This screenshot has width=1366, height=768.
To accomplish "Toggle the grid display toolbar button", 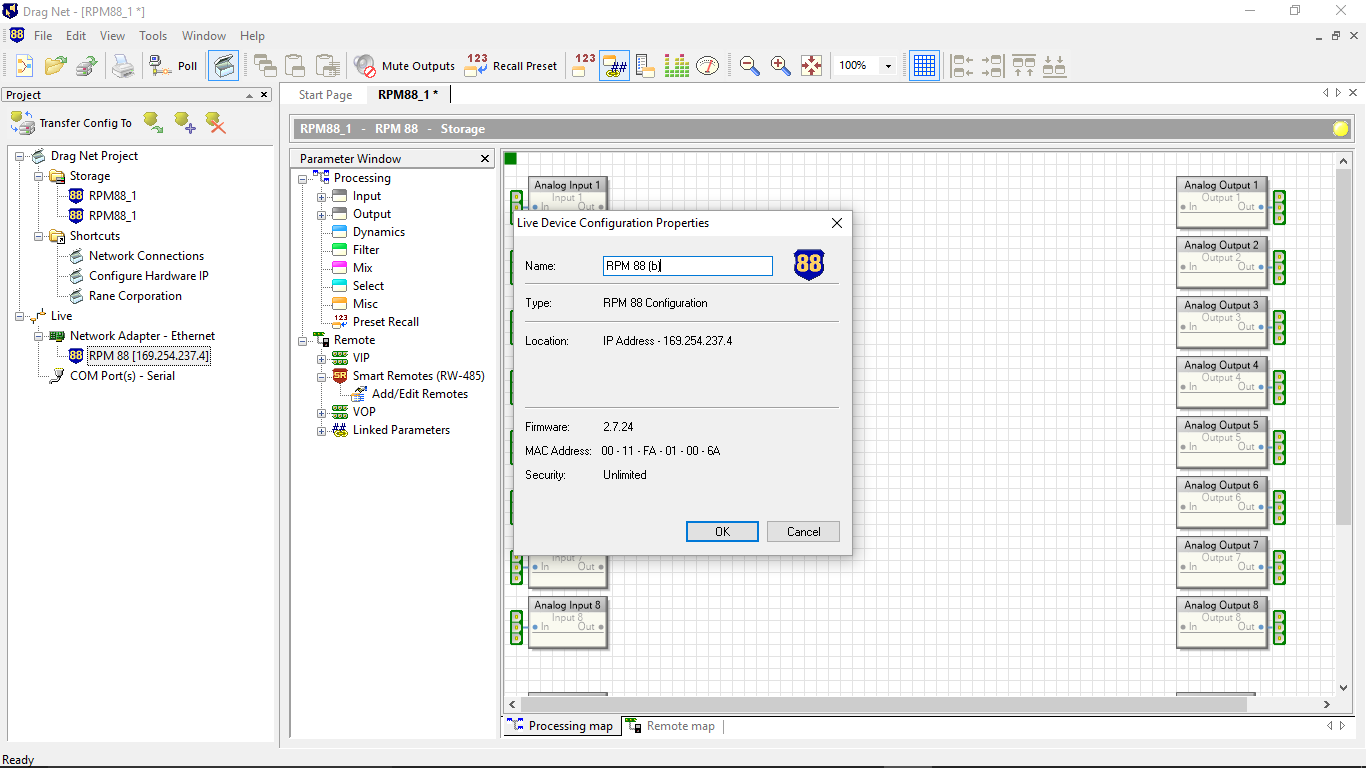I will (x=925, y=66).
